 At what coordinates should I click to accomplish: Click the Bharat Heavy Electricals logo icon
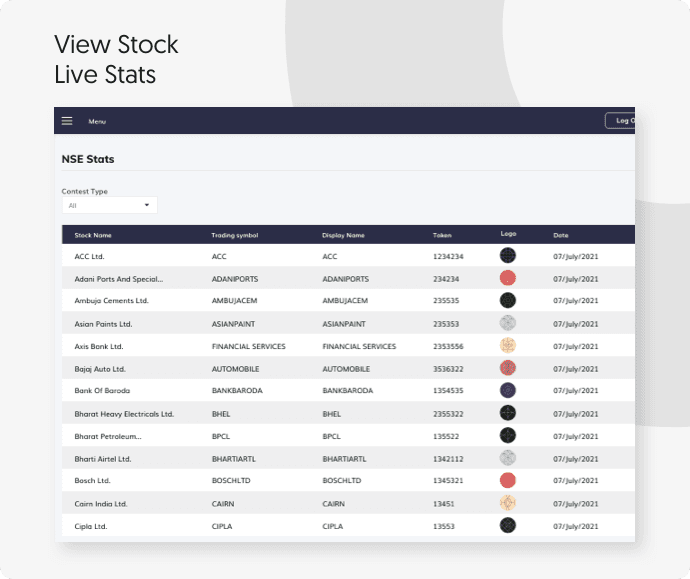coord(508,413)
